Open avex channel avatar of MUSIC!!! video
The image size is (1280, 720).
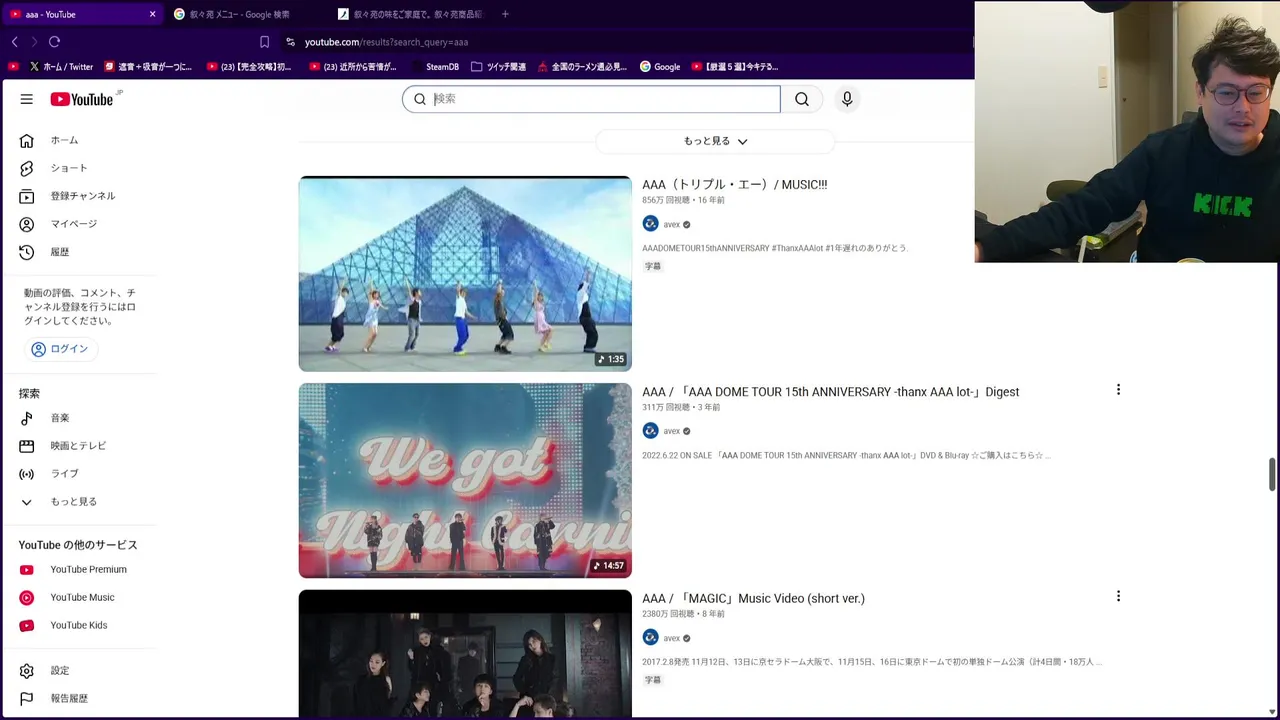(650, 224)
